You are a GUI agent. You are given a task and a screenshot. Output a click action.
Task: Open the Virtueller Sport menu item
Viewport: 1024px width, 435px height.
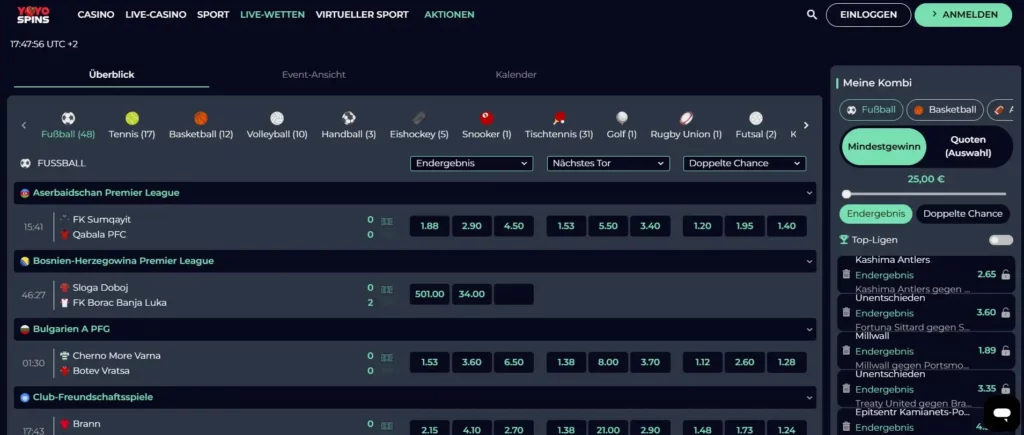coord(362,14)
